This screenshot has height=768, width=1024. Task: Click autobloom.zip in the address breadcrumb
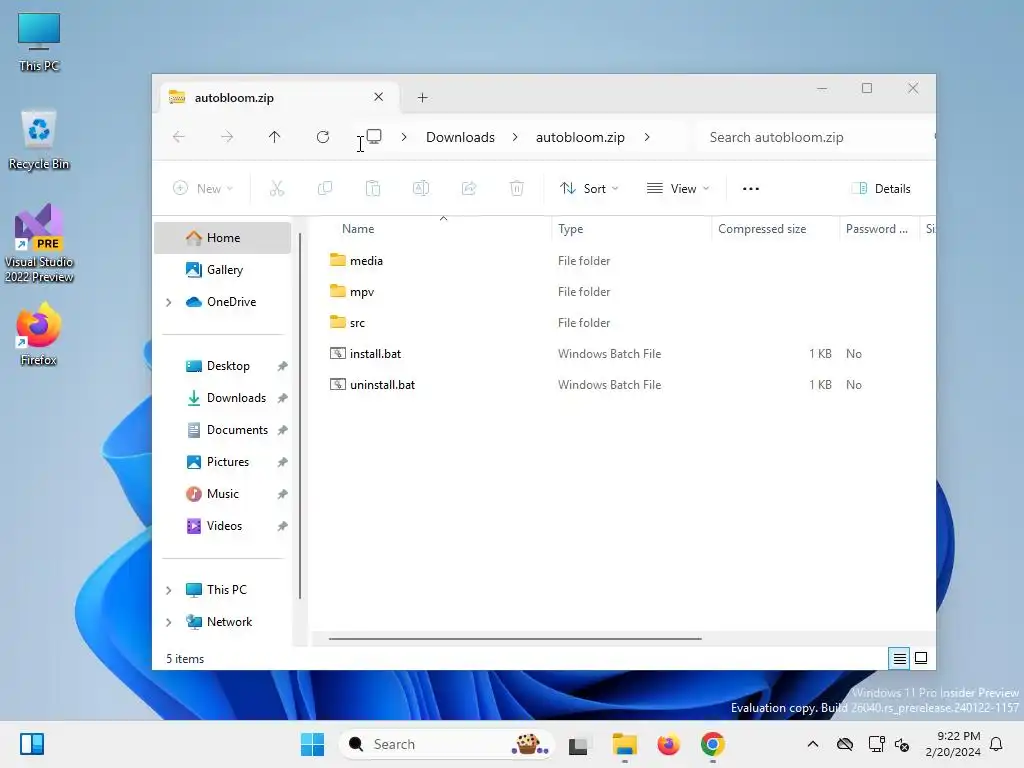click(x=580, y=137)
